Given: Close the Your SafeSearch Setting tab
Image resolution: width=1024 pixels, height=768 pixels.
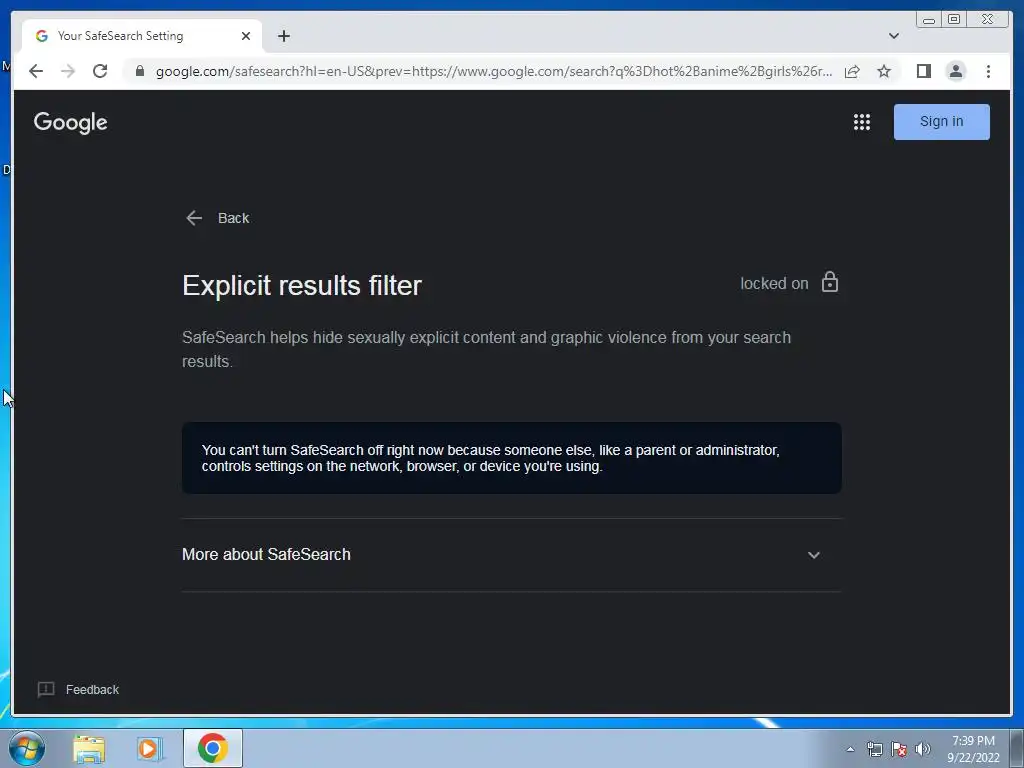Looking at the screenshot, I should coord(246,36).
